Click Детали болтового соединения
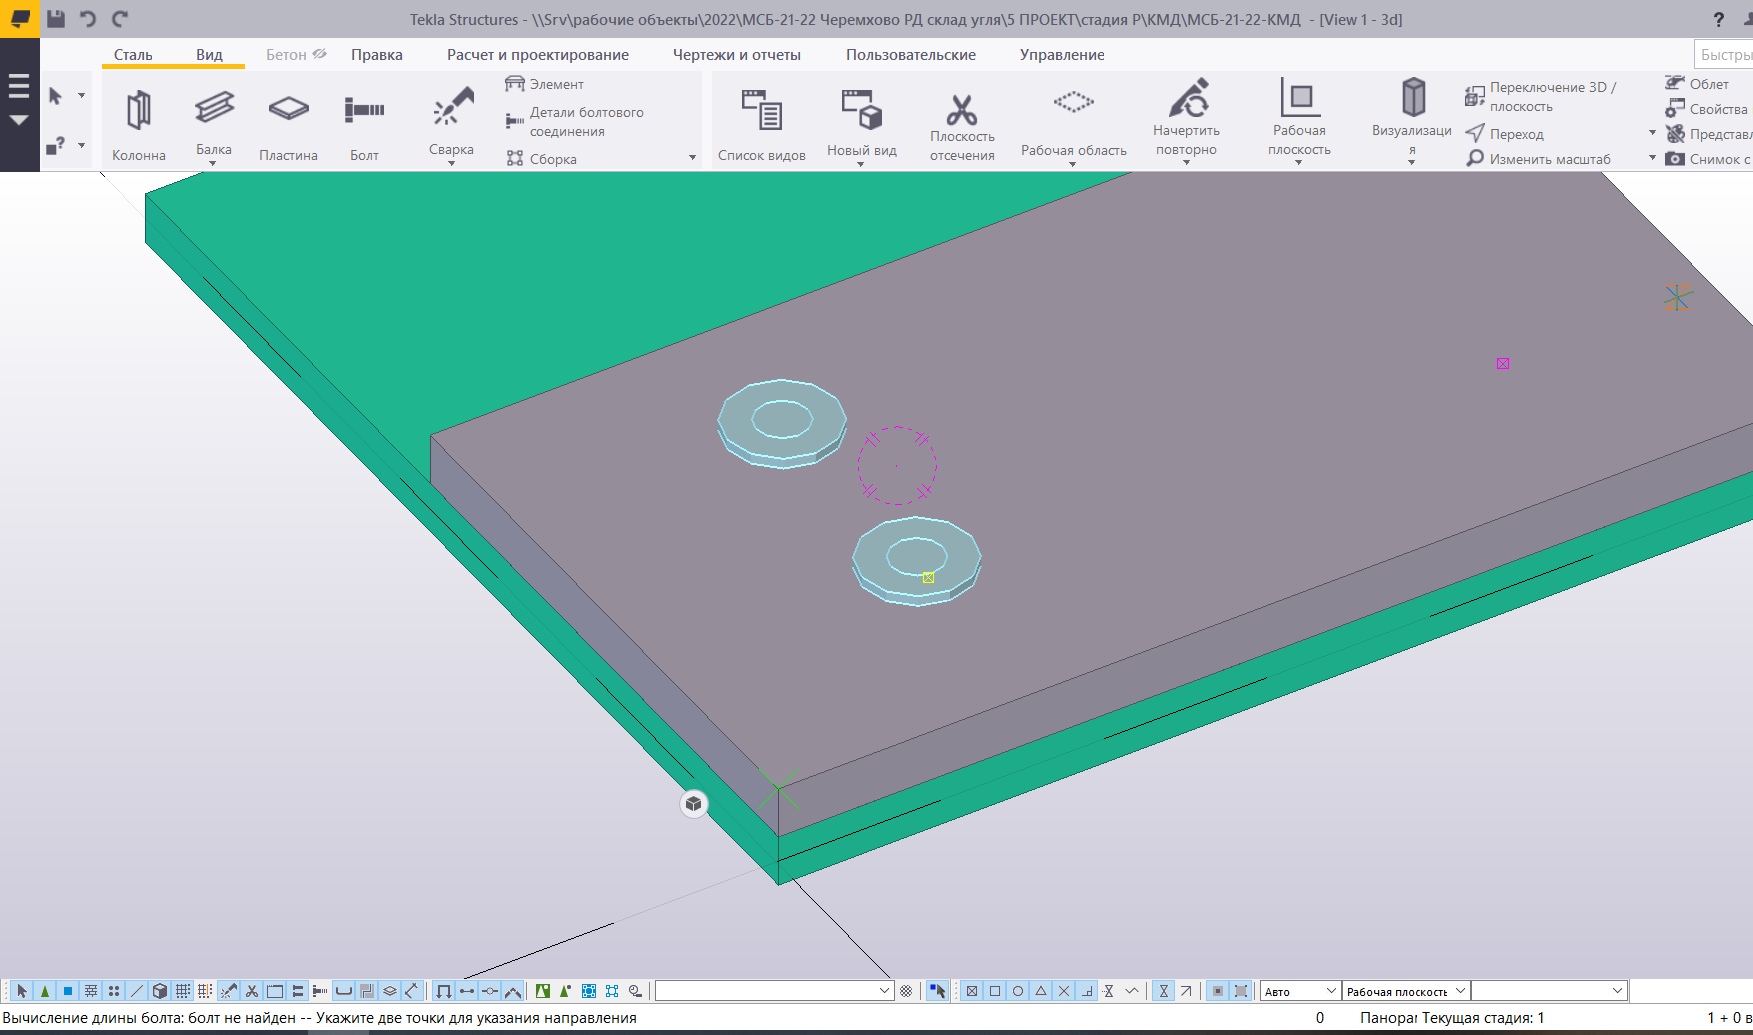Viewport: 1753px width, 1035px height. tap(576, 122)
